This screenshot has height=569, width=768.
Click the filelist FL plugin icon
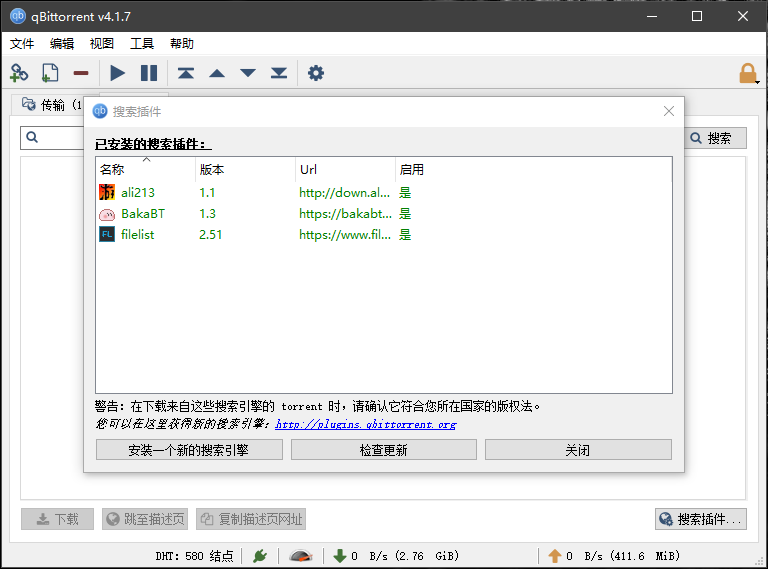click(107, 235)
